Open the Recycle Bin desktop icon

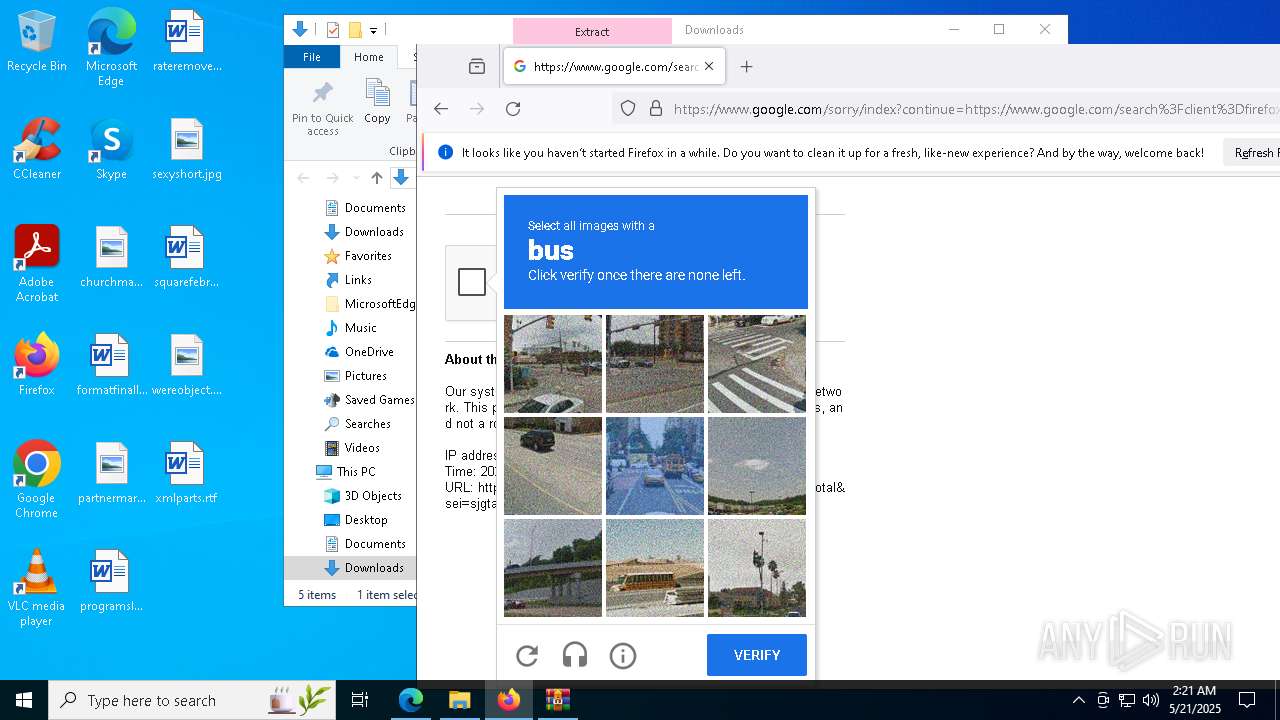coord(37,43)
